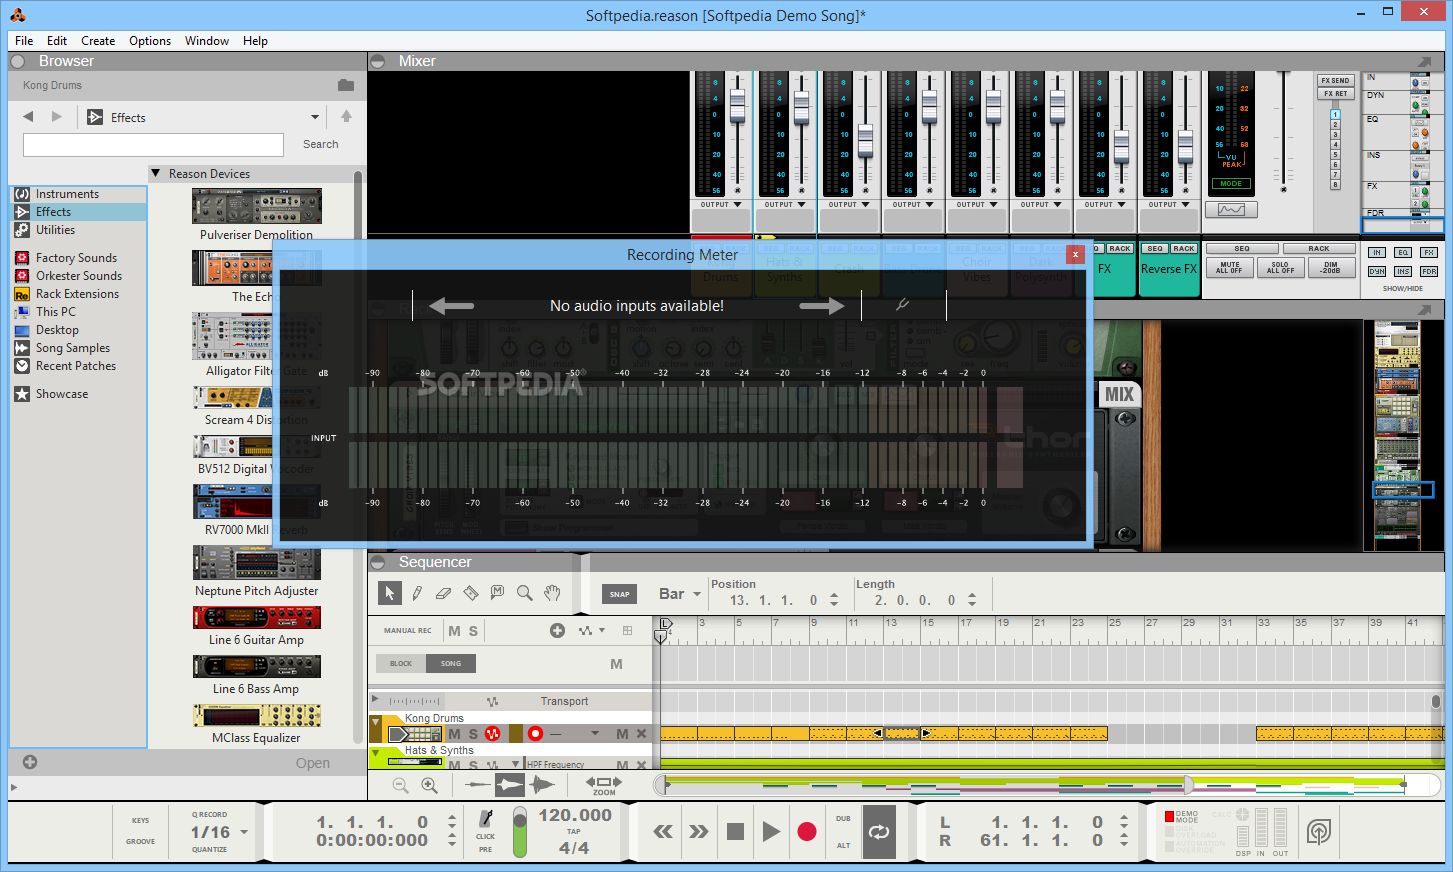Toggle record enable on Kong Drums track
Image resolution: width=1453 pixels, height=872 pixels.
[x=535, y=734]
